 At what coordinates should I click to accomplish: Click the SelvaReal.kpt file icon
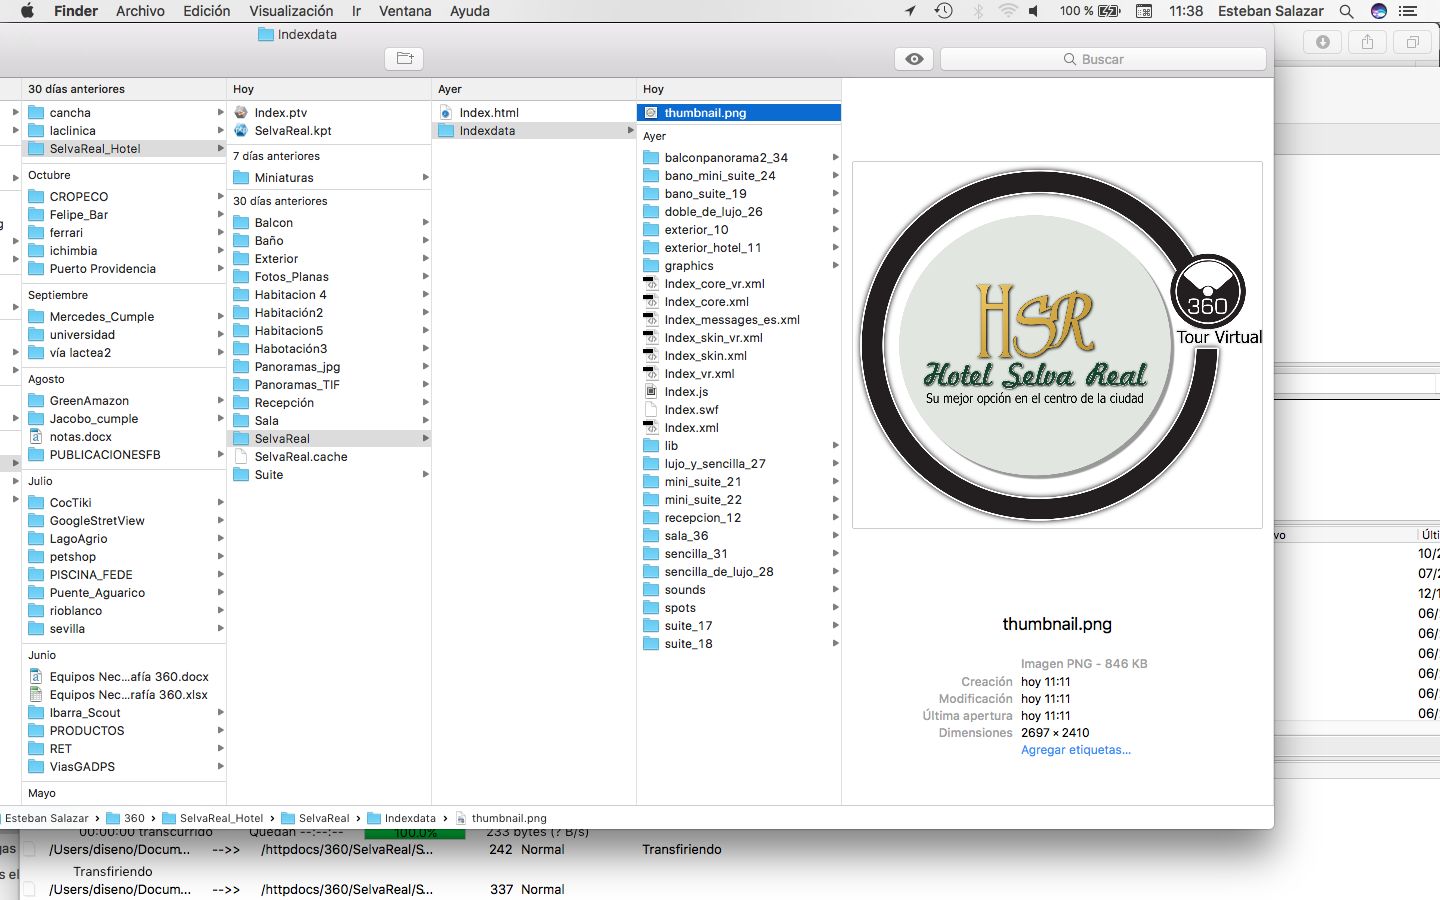point(241,131)
